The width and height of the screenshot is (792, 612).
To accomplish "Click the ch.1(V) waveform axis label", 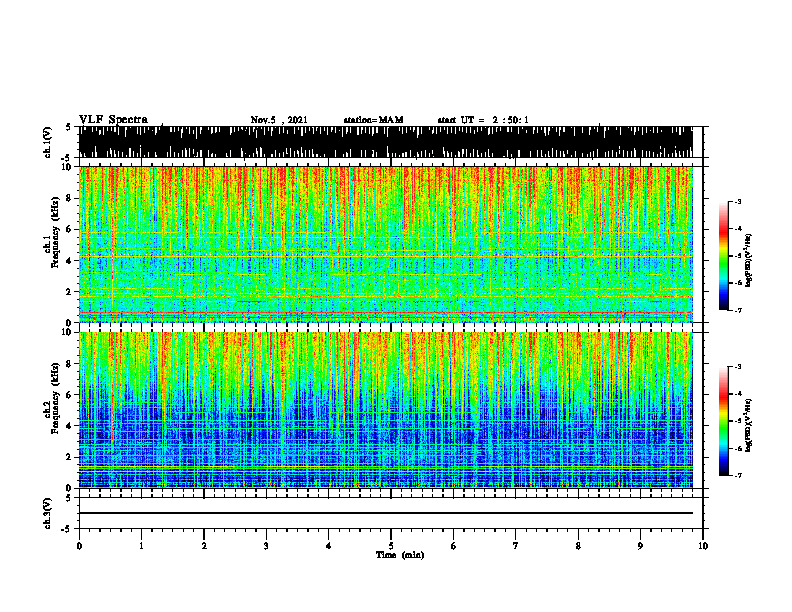I will pyautogui.click(x=47, y=142).
